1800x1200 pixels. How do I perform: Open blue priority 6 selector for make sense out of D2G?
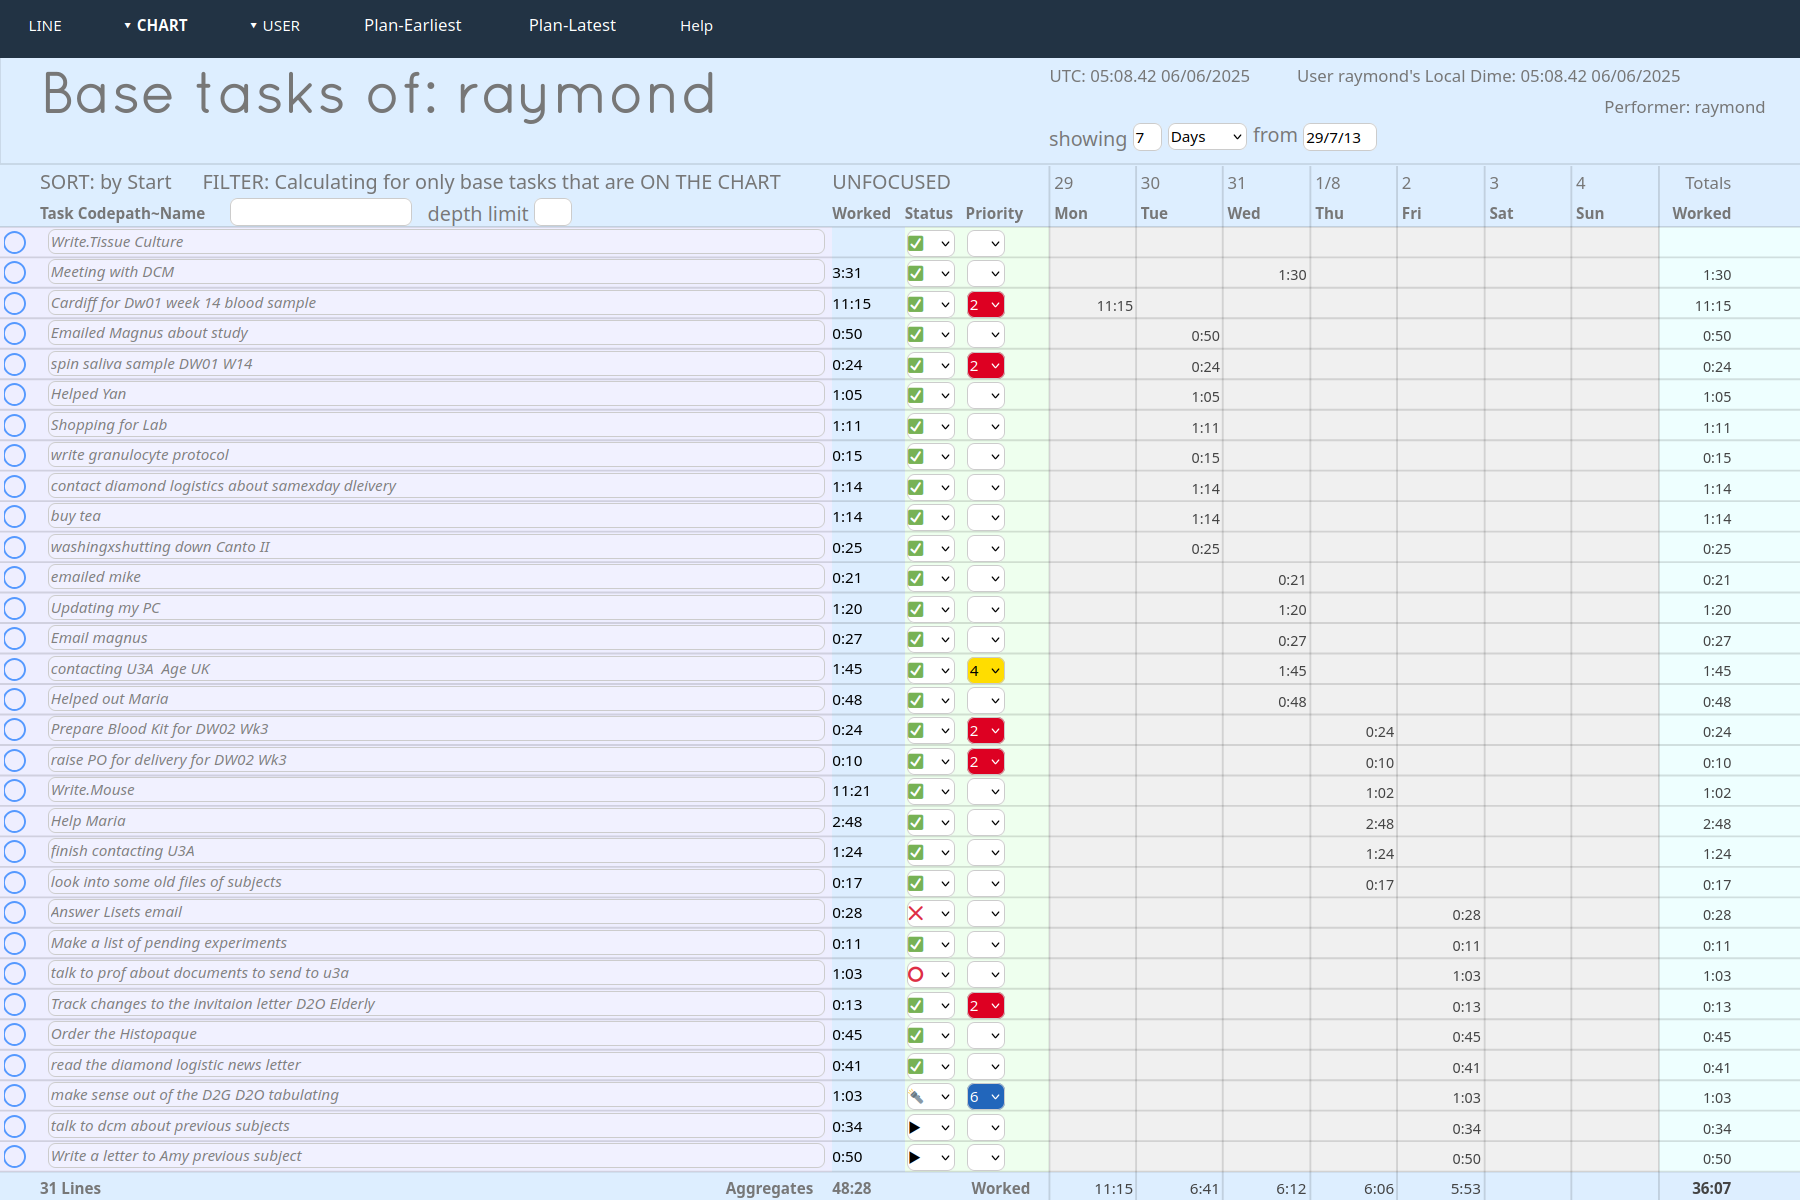point(985,1096)
